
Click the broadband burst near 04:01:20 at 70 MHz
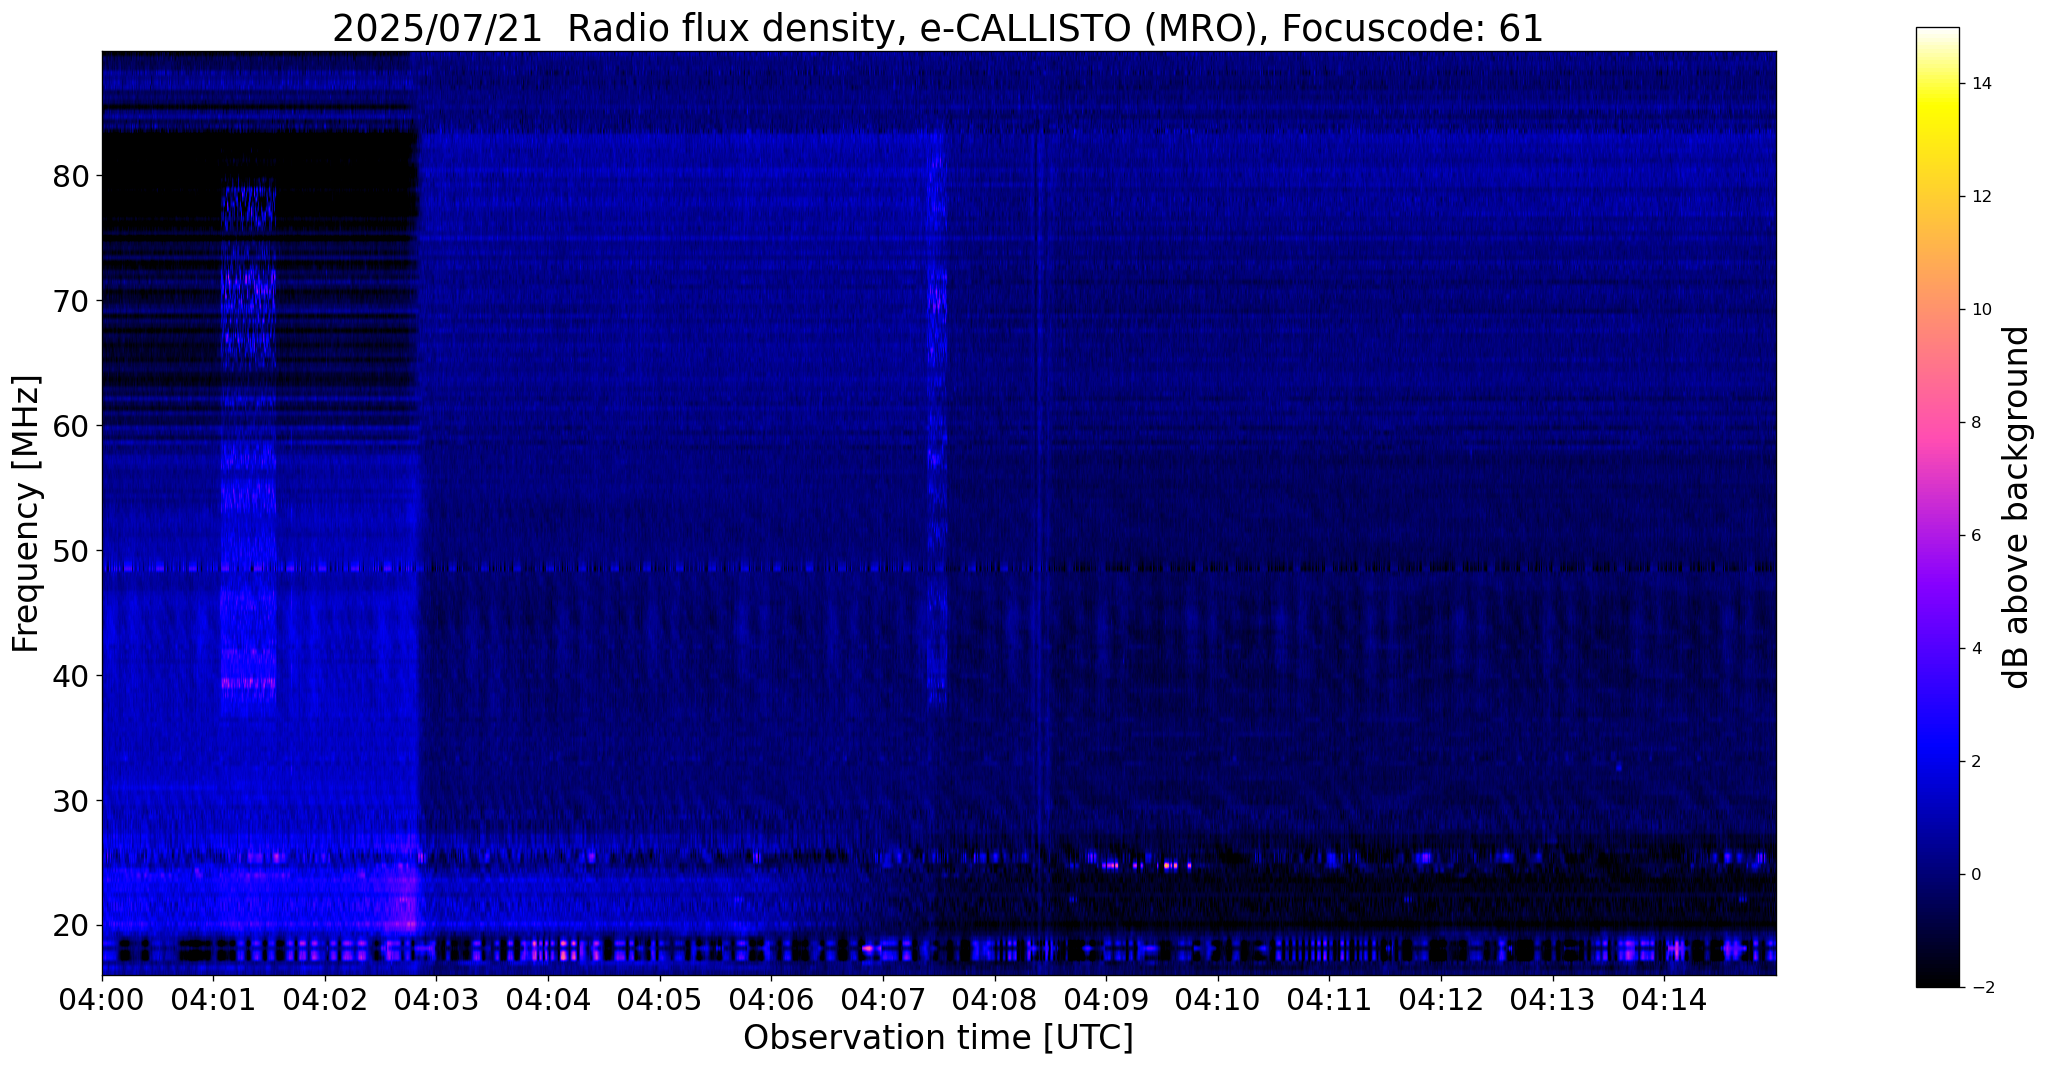(x=248, y=285)
